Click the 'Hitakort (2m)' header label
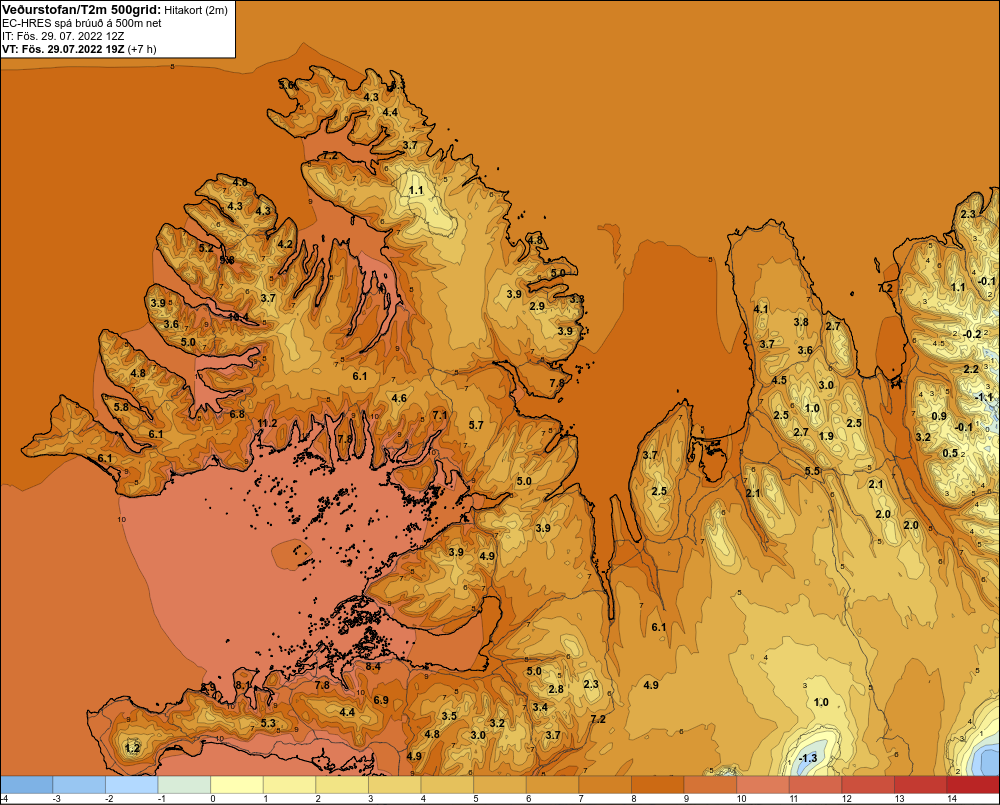This screenshot has height=805, width=1000. tap(195, 10)
